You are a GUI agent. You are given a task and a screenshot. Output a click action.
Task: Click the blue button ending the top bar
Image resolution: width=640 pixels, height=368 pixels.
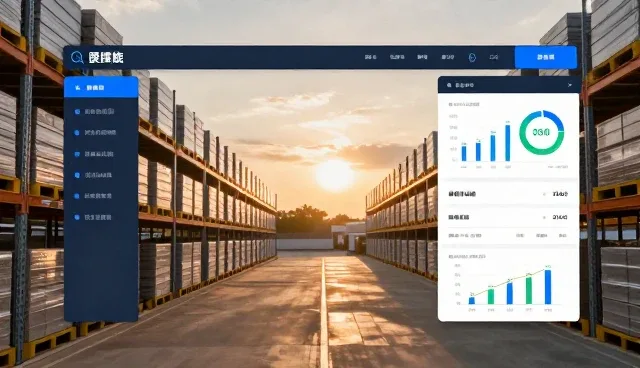click(546, 57)
